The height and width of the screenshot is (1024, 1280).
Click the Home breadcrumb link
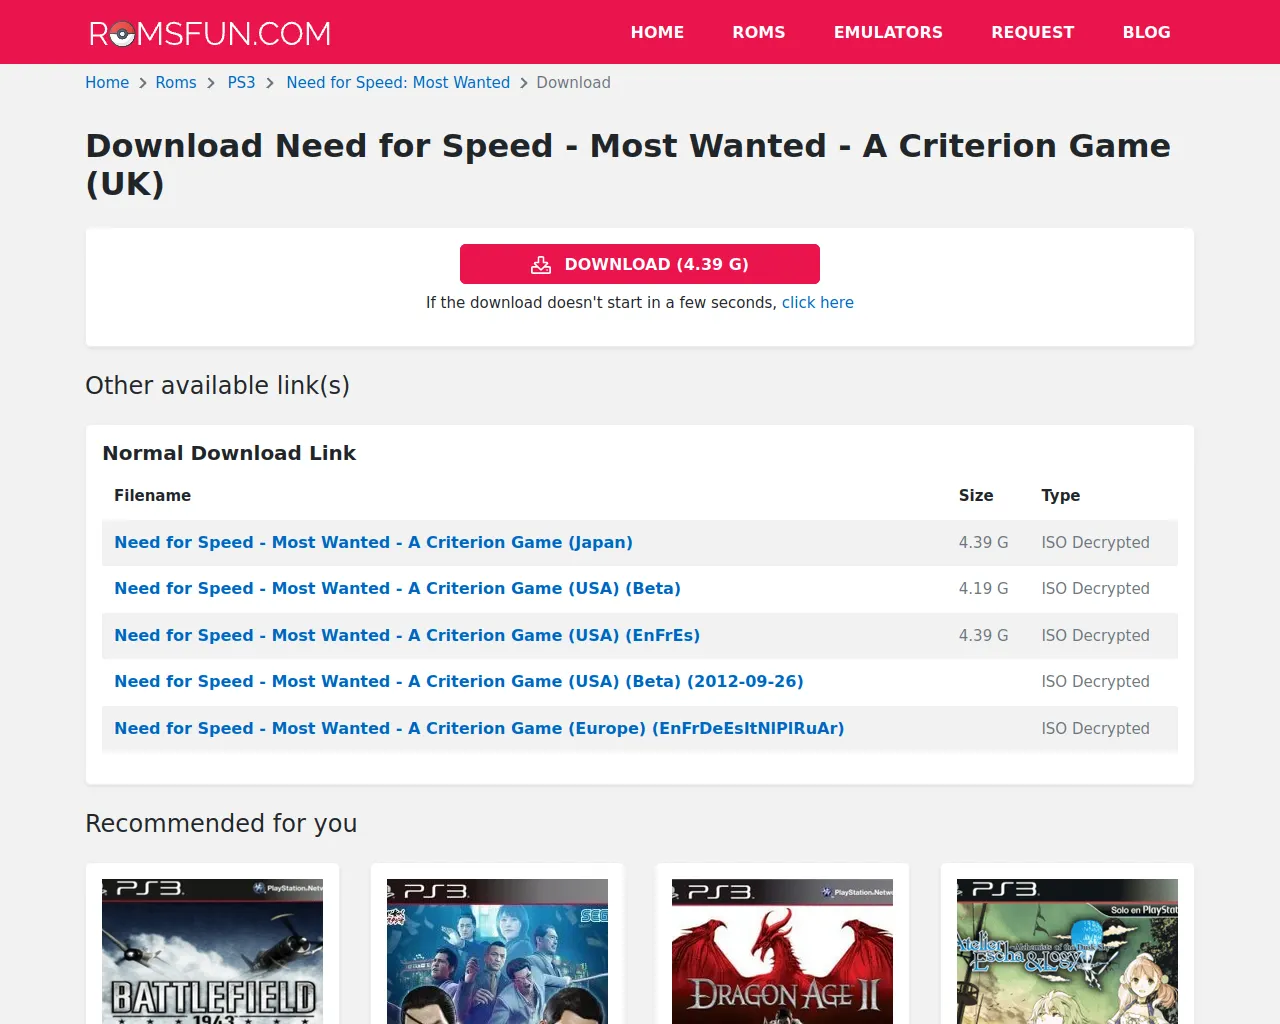click(107, 83)
